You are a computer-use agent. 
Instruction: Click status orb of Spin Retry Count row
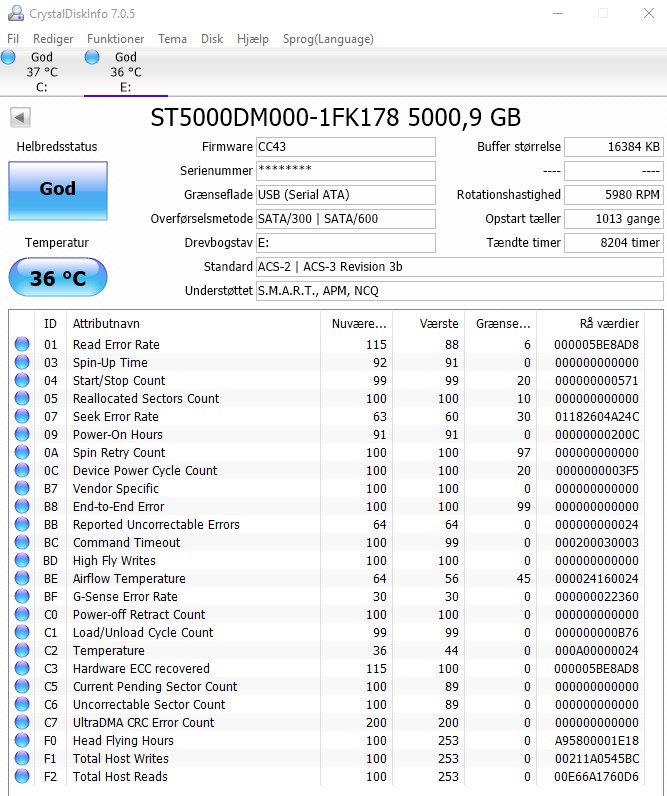(x=22, y=452)
